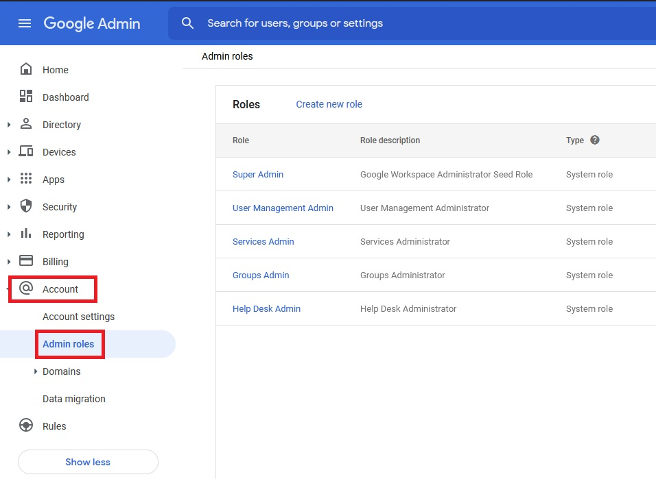
Task: Click the Role description column header
Action: [x=390, y=140]
